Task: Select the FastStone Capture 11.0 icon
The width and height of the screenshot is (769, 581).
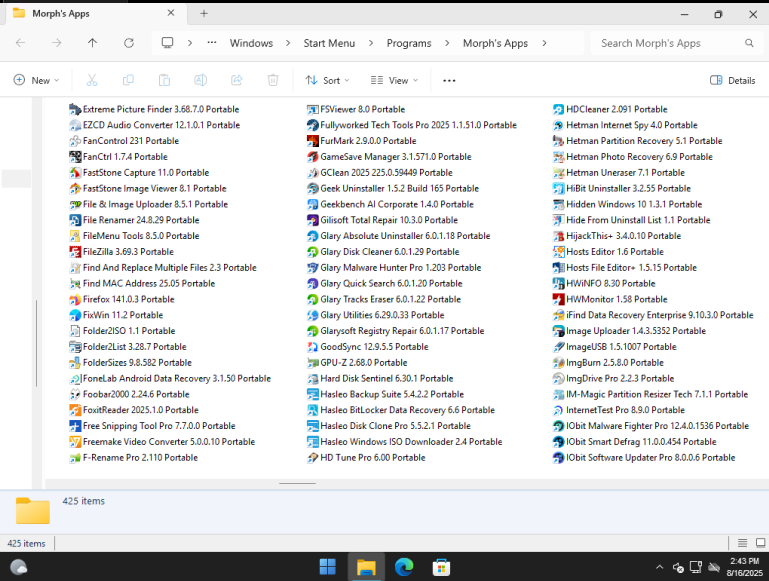Action: 75,173
